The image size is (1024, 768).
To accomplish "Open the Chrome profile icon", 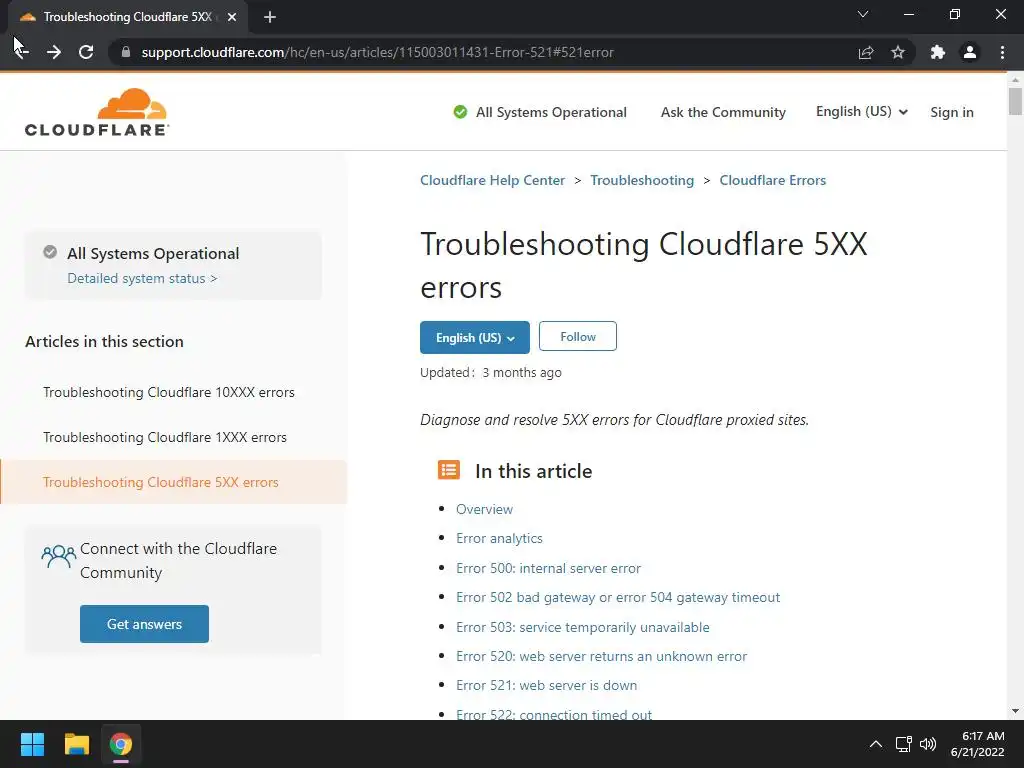I will [970, 52].
